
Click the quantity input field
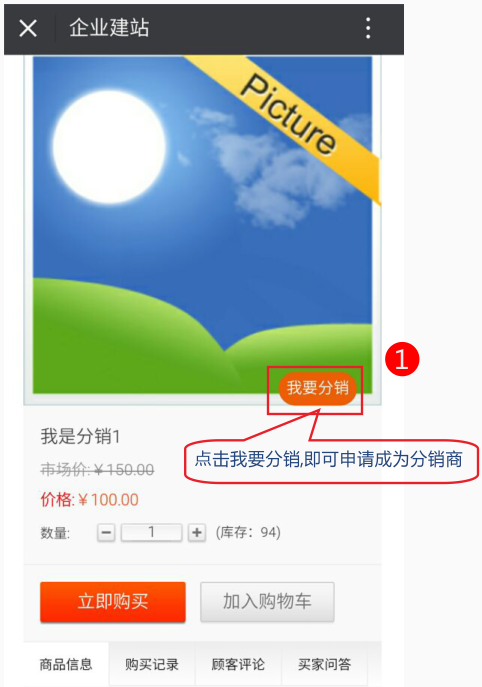coord(151,533)
